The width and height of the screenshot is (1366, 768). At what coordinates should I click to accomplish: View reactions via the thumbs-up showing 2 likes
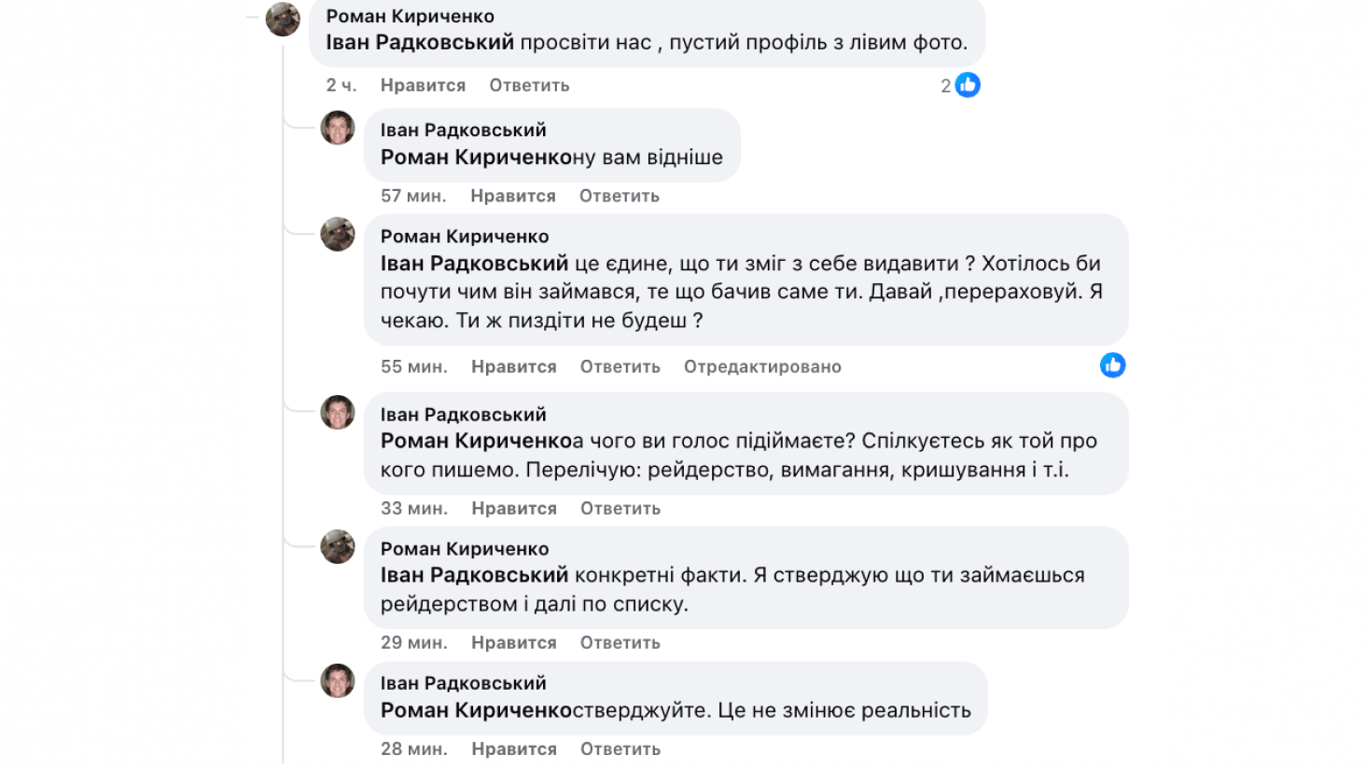click(966, 85)
